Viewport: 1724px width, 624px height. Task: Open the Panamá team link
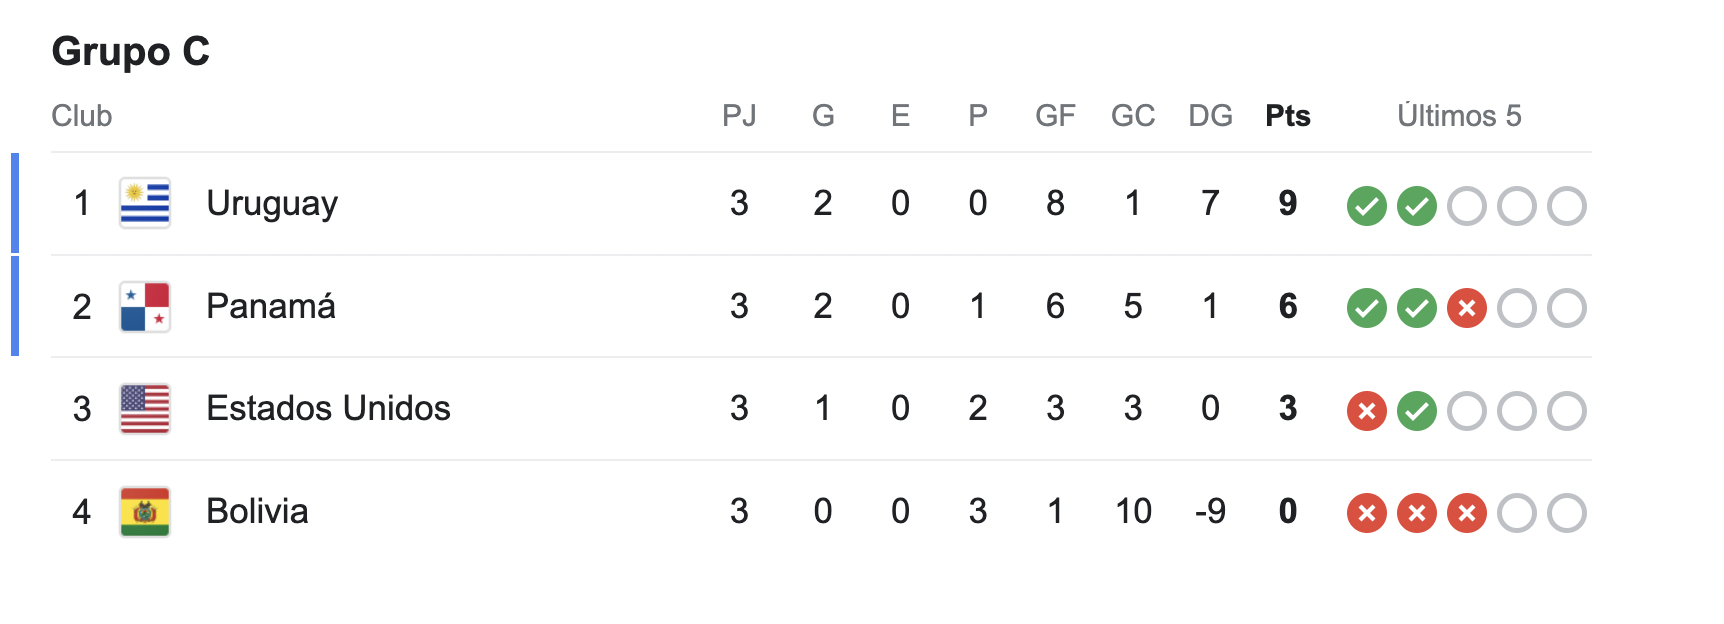coord(270,306)
